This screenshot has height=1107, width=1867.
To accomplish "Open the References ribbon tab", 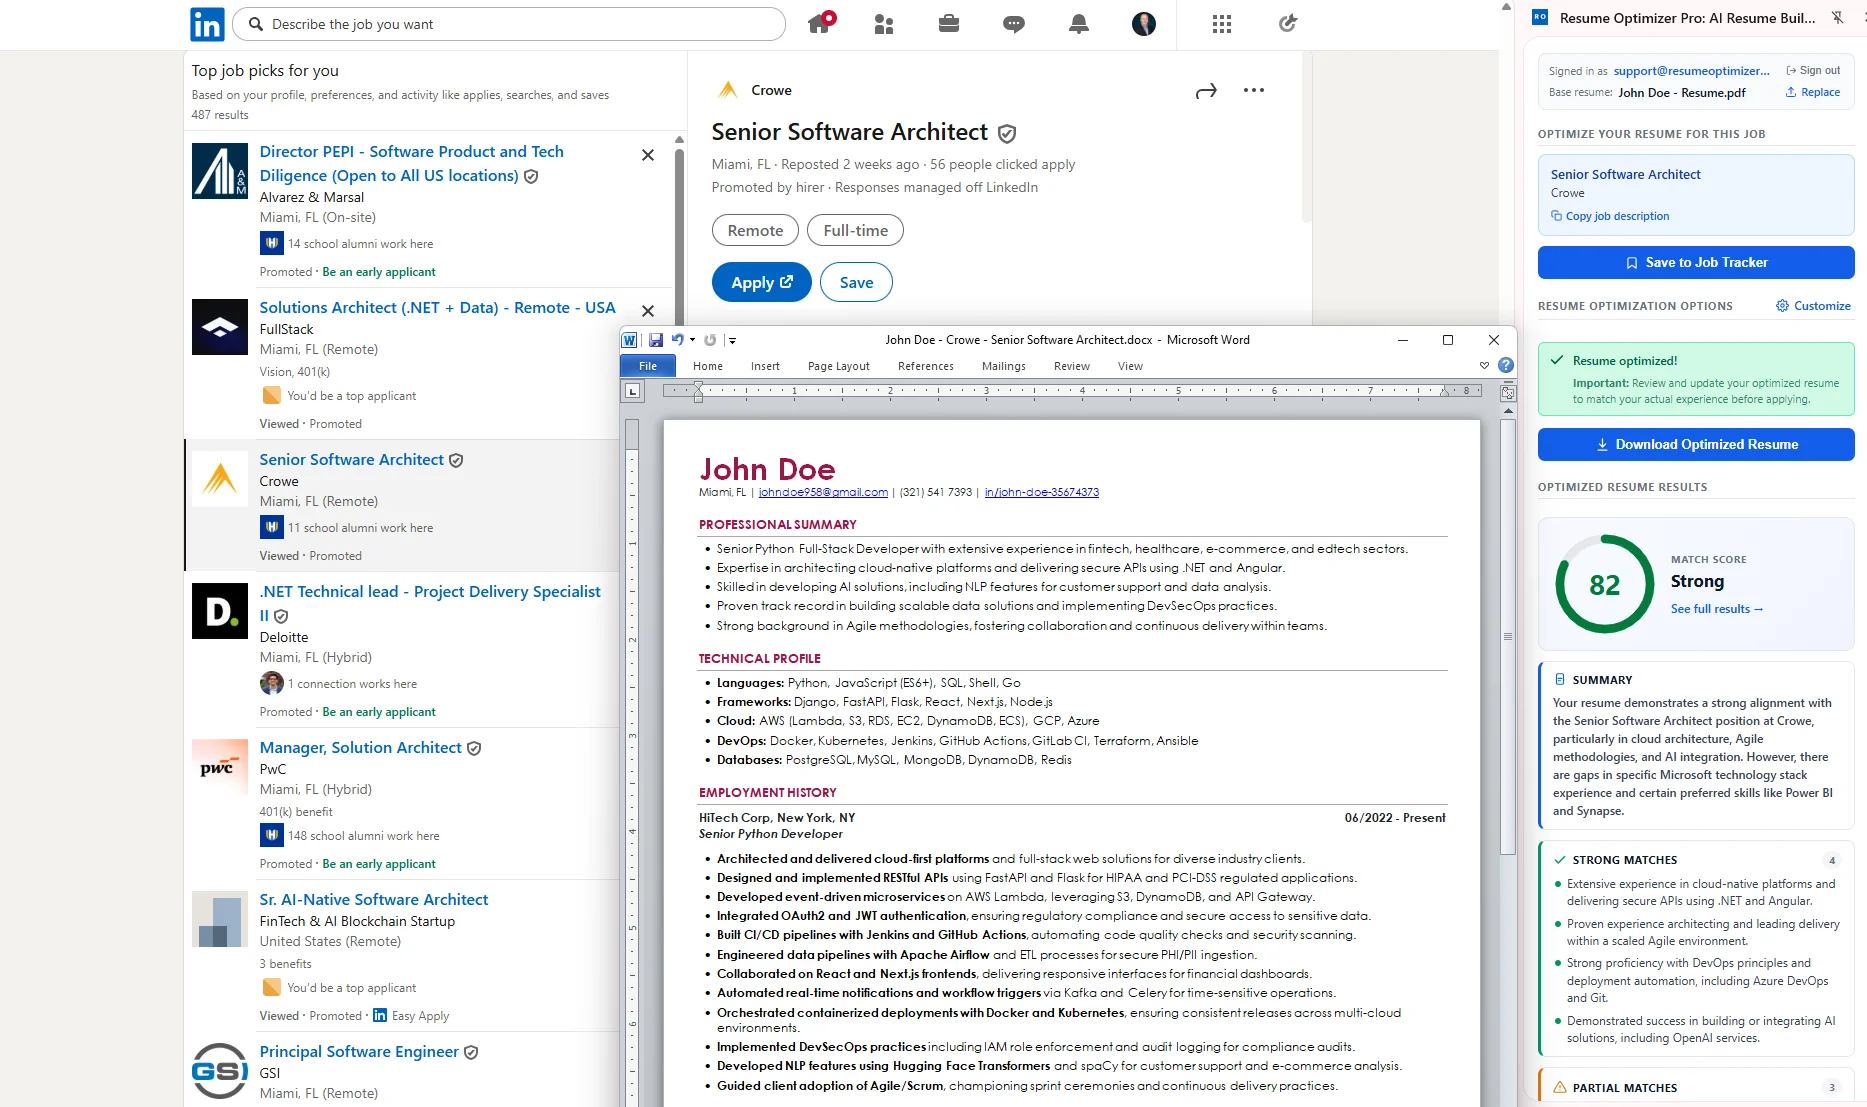I will click(x=926, y=366).
